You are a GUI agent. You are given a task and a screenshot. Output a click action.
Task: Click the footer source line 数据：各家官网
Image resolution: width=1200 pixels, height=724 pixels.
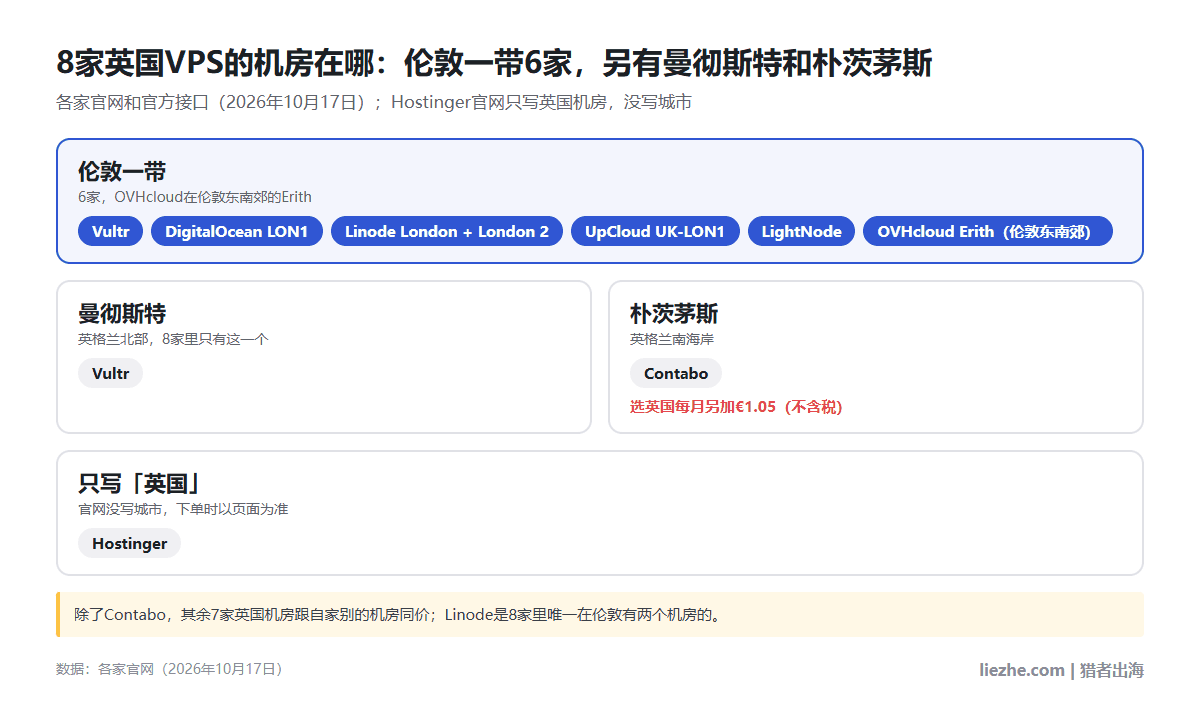[x=172, y=669]
